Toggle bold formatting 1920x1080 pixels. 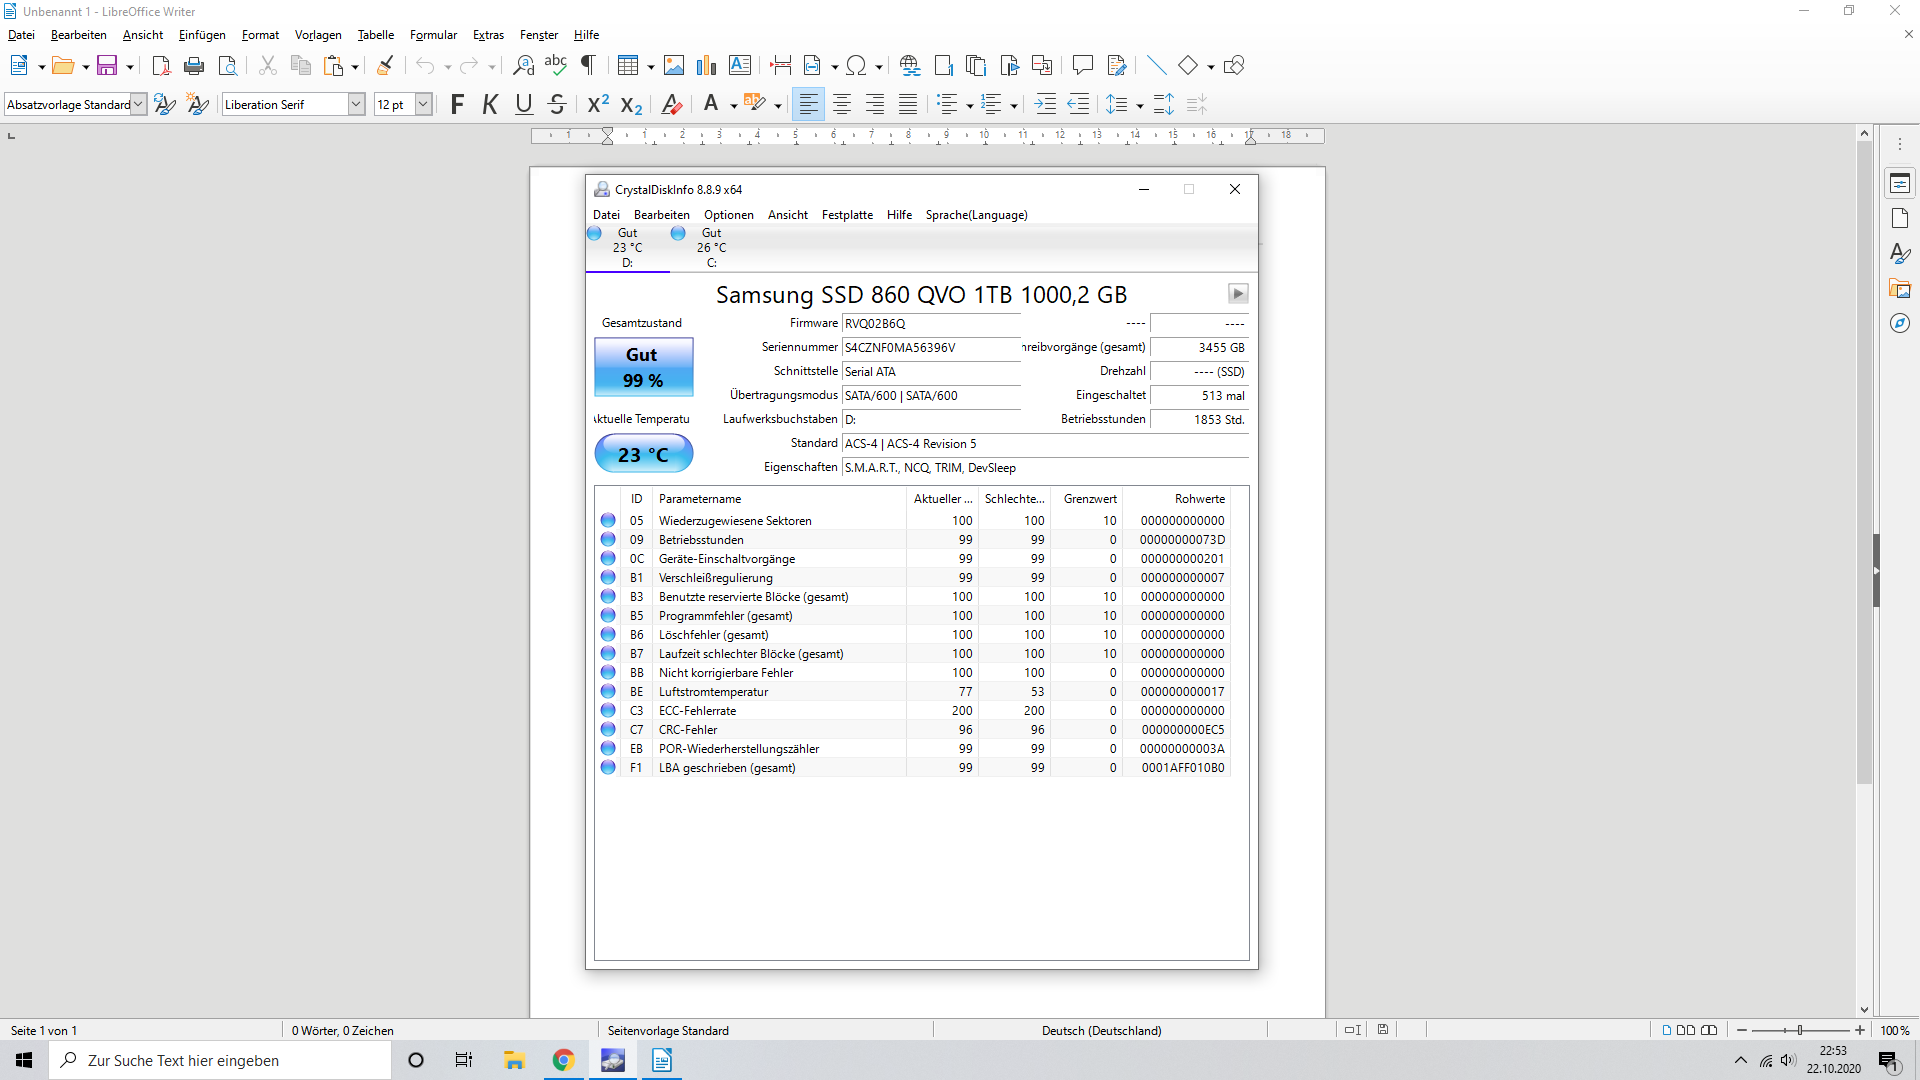(x=457, y=104)
